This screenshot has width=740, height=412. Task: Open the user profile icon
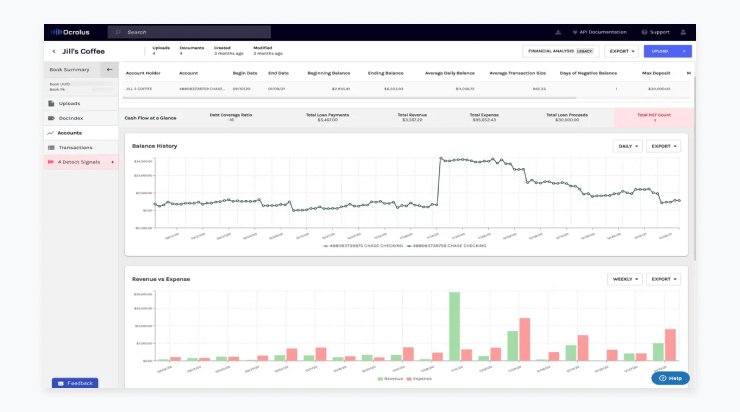coord(683,32)
